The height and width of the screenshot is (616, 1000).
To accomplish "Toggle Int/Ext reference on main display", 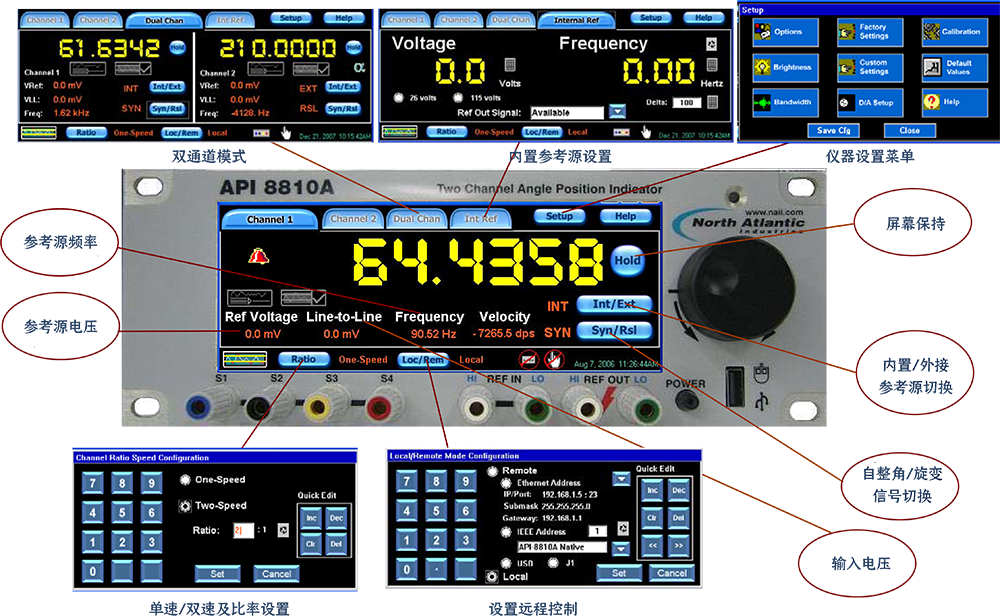I will point(615,304).
